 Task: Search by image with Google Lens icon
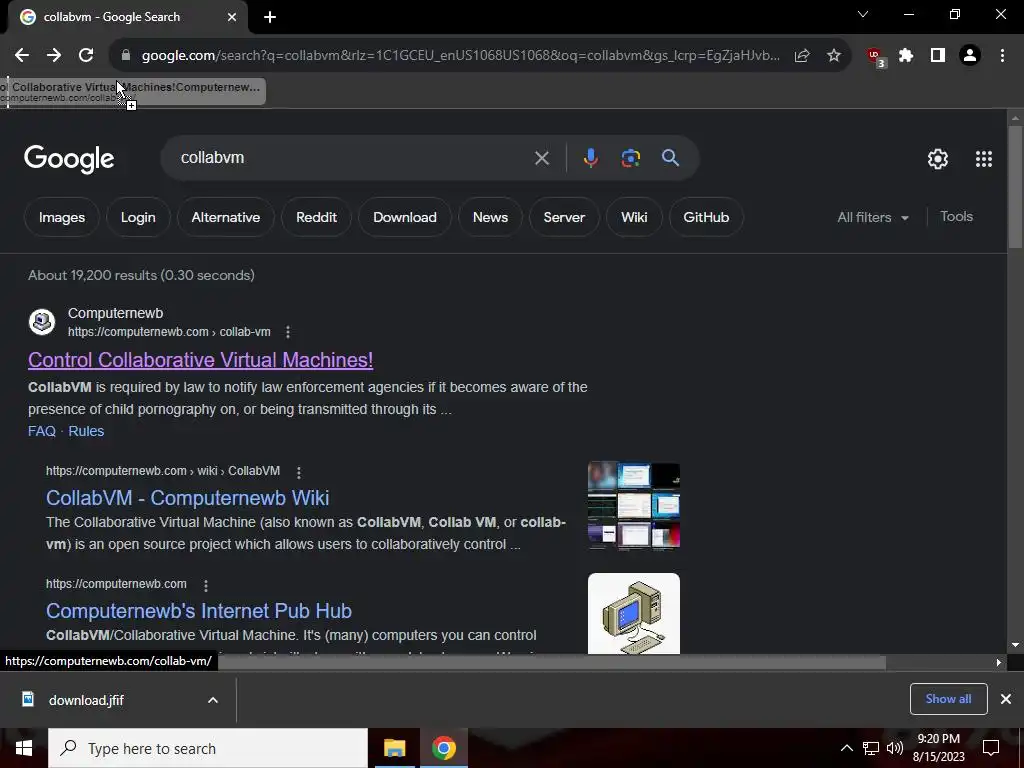coord(630,158)
